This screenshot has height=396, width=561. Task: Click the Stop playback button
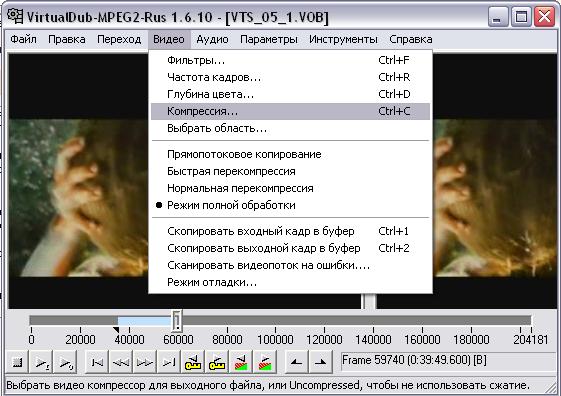17,362
